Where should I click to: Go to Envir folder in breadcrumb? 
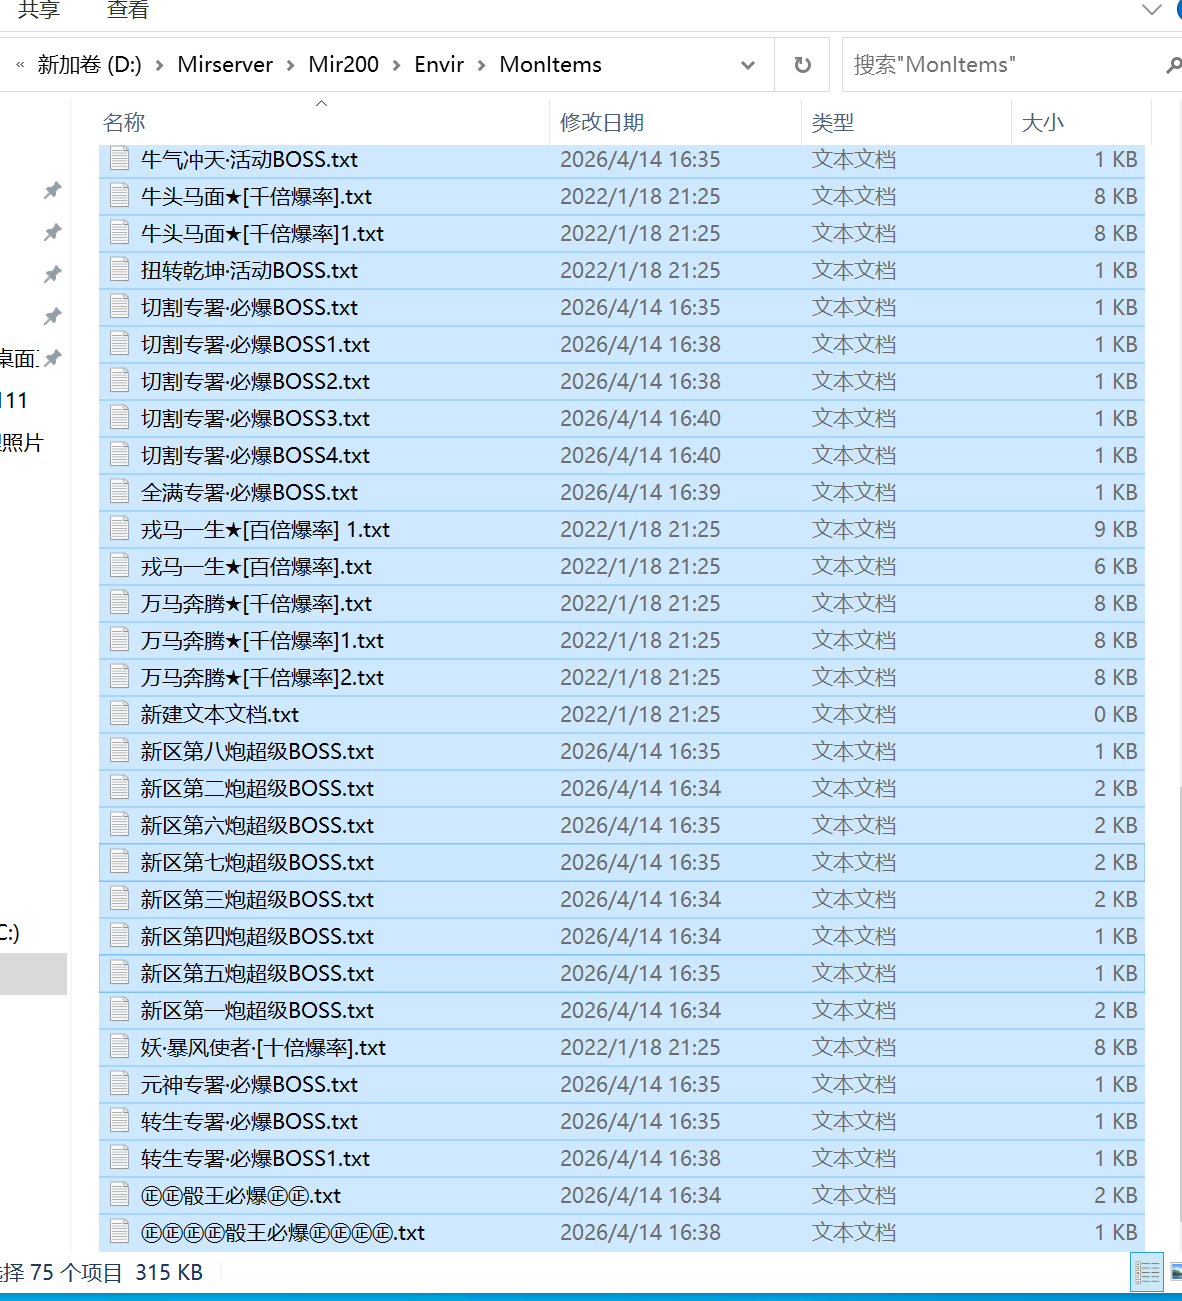(439, 65)
